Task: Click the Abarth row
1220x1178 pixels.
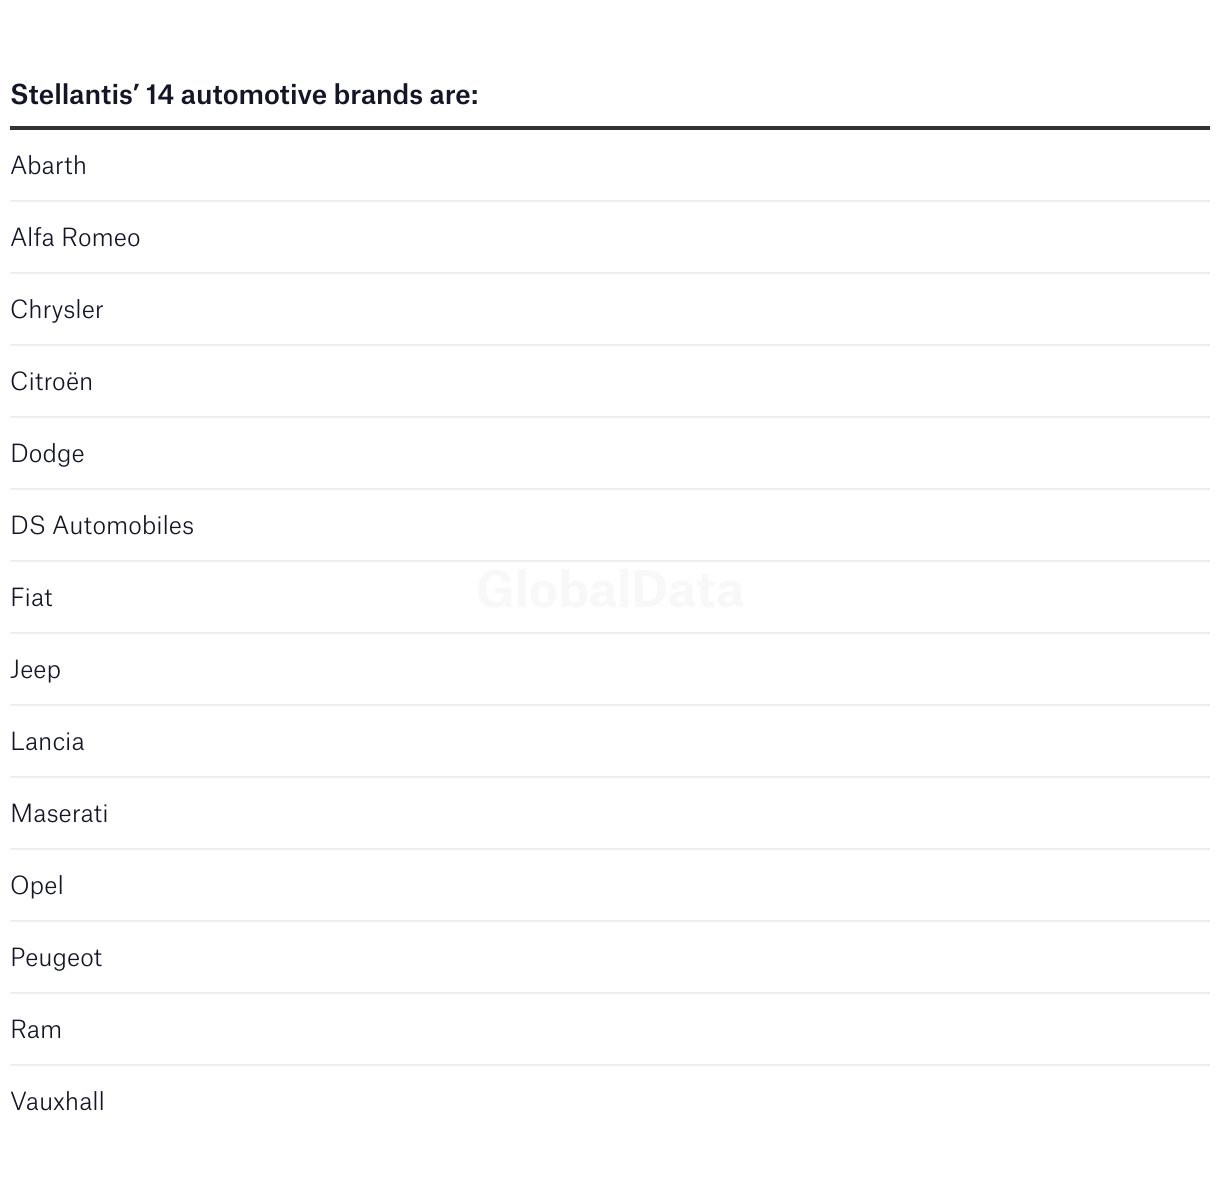Action: (x=610, y=165)
